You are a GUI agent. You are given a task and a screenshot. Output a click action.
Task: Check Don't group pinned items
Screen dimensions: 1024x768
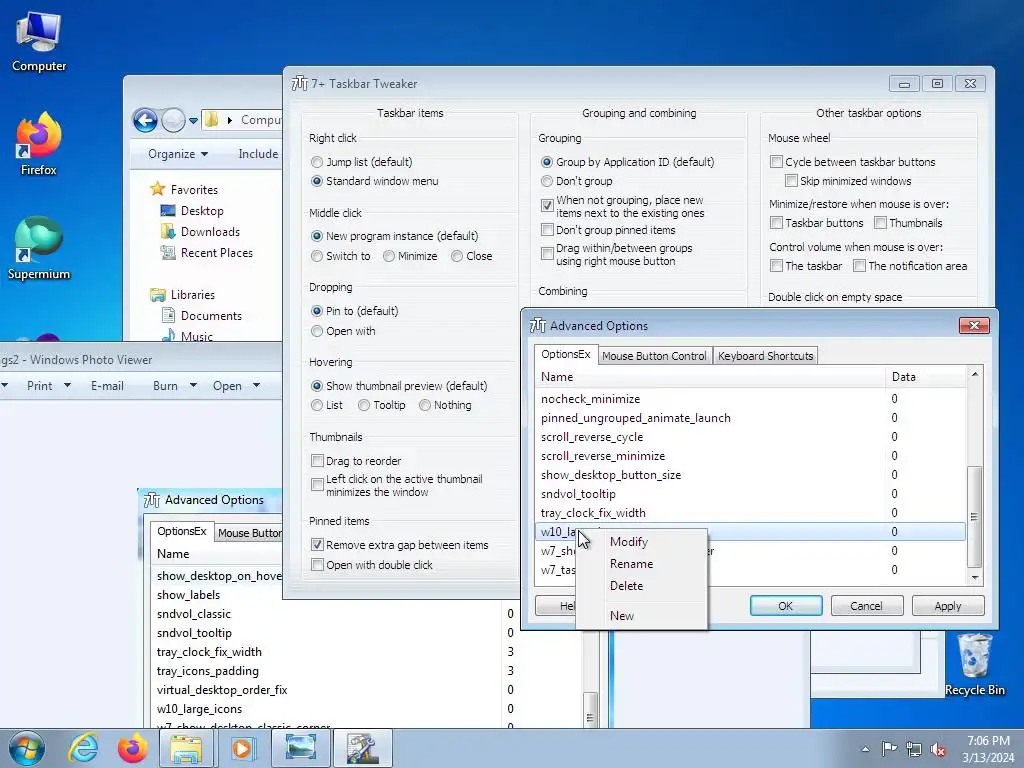547,230
